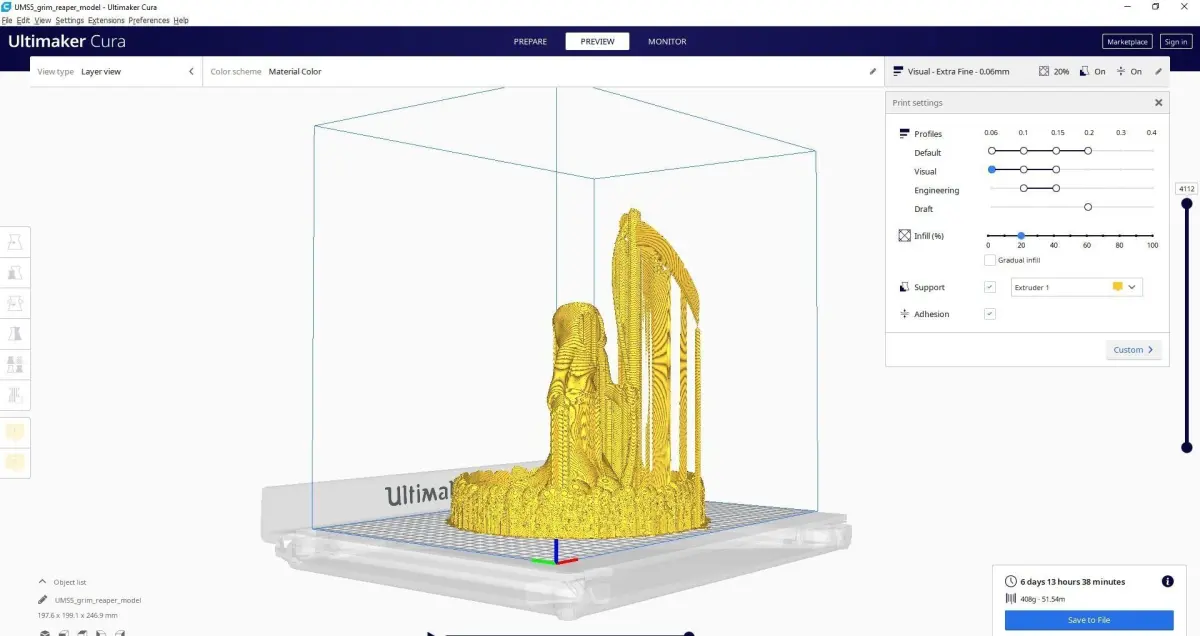Open the View menu

point(43,20)
